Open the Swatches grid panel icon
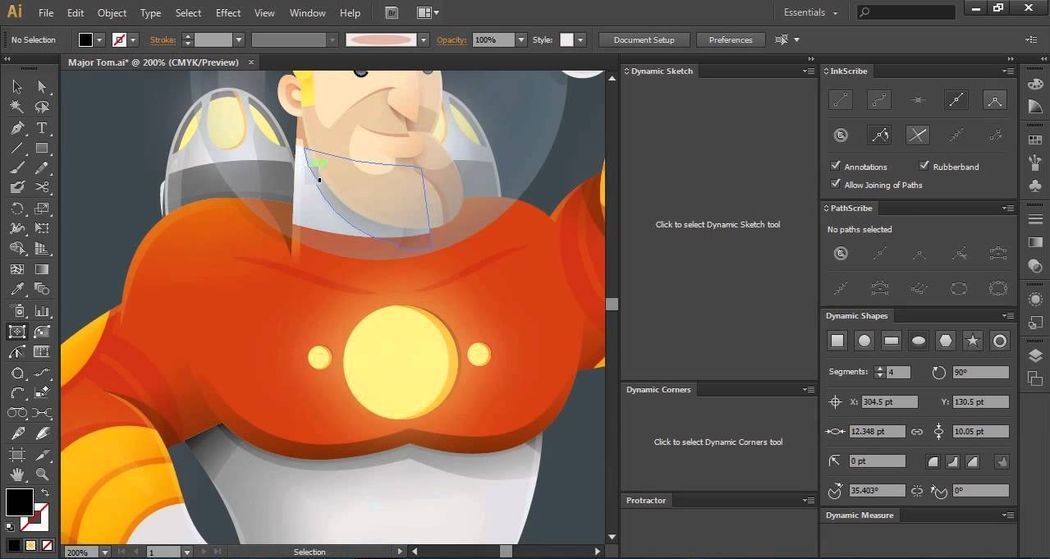1050x559 pixels. [x=1035, y=139]
